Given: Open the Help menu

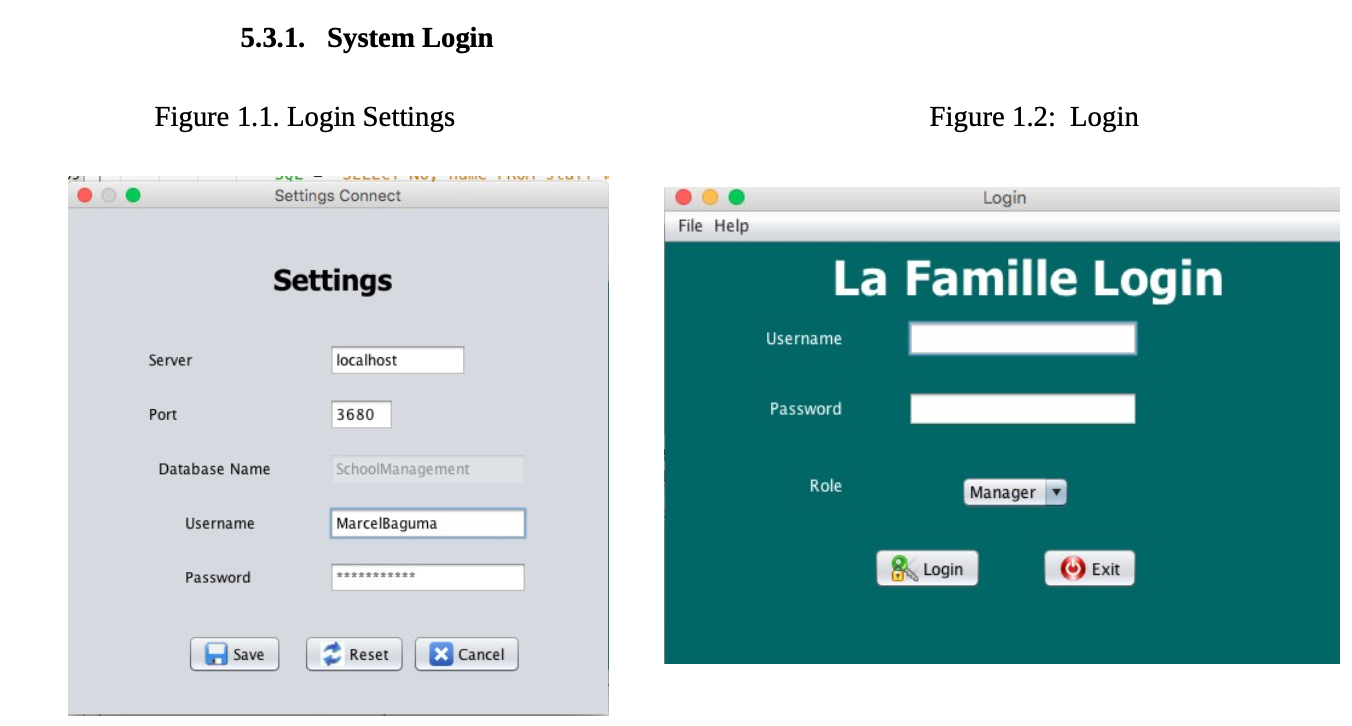Looking at the screenshot, I should coord(731,226).
